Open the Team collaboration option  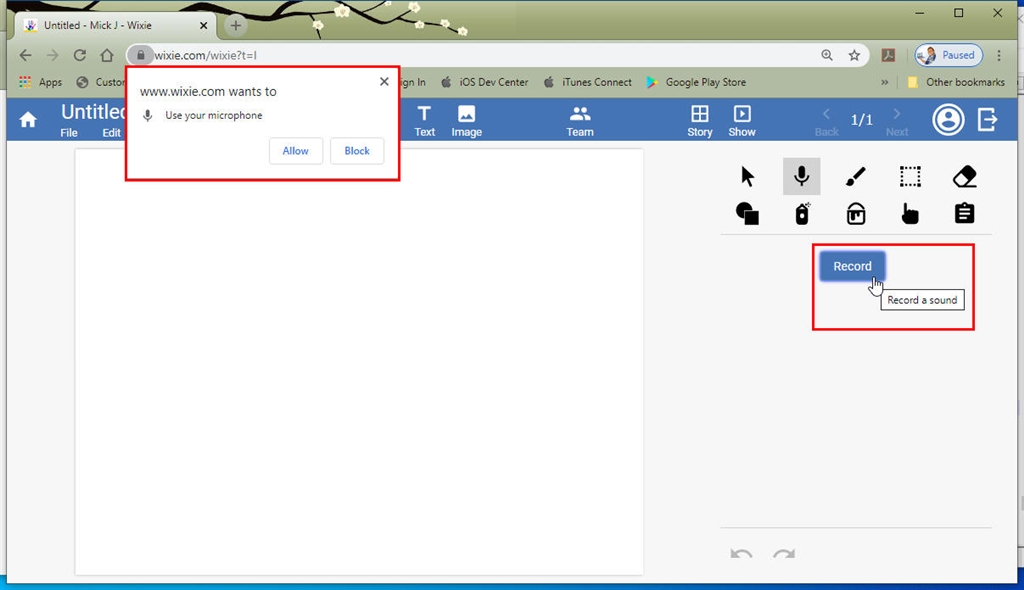click(x=580, y=122)
